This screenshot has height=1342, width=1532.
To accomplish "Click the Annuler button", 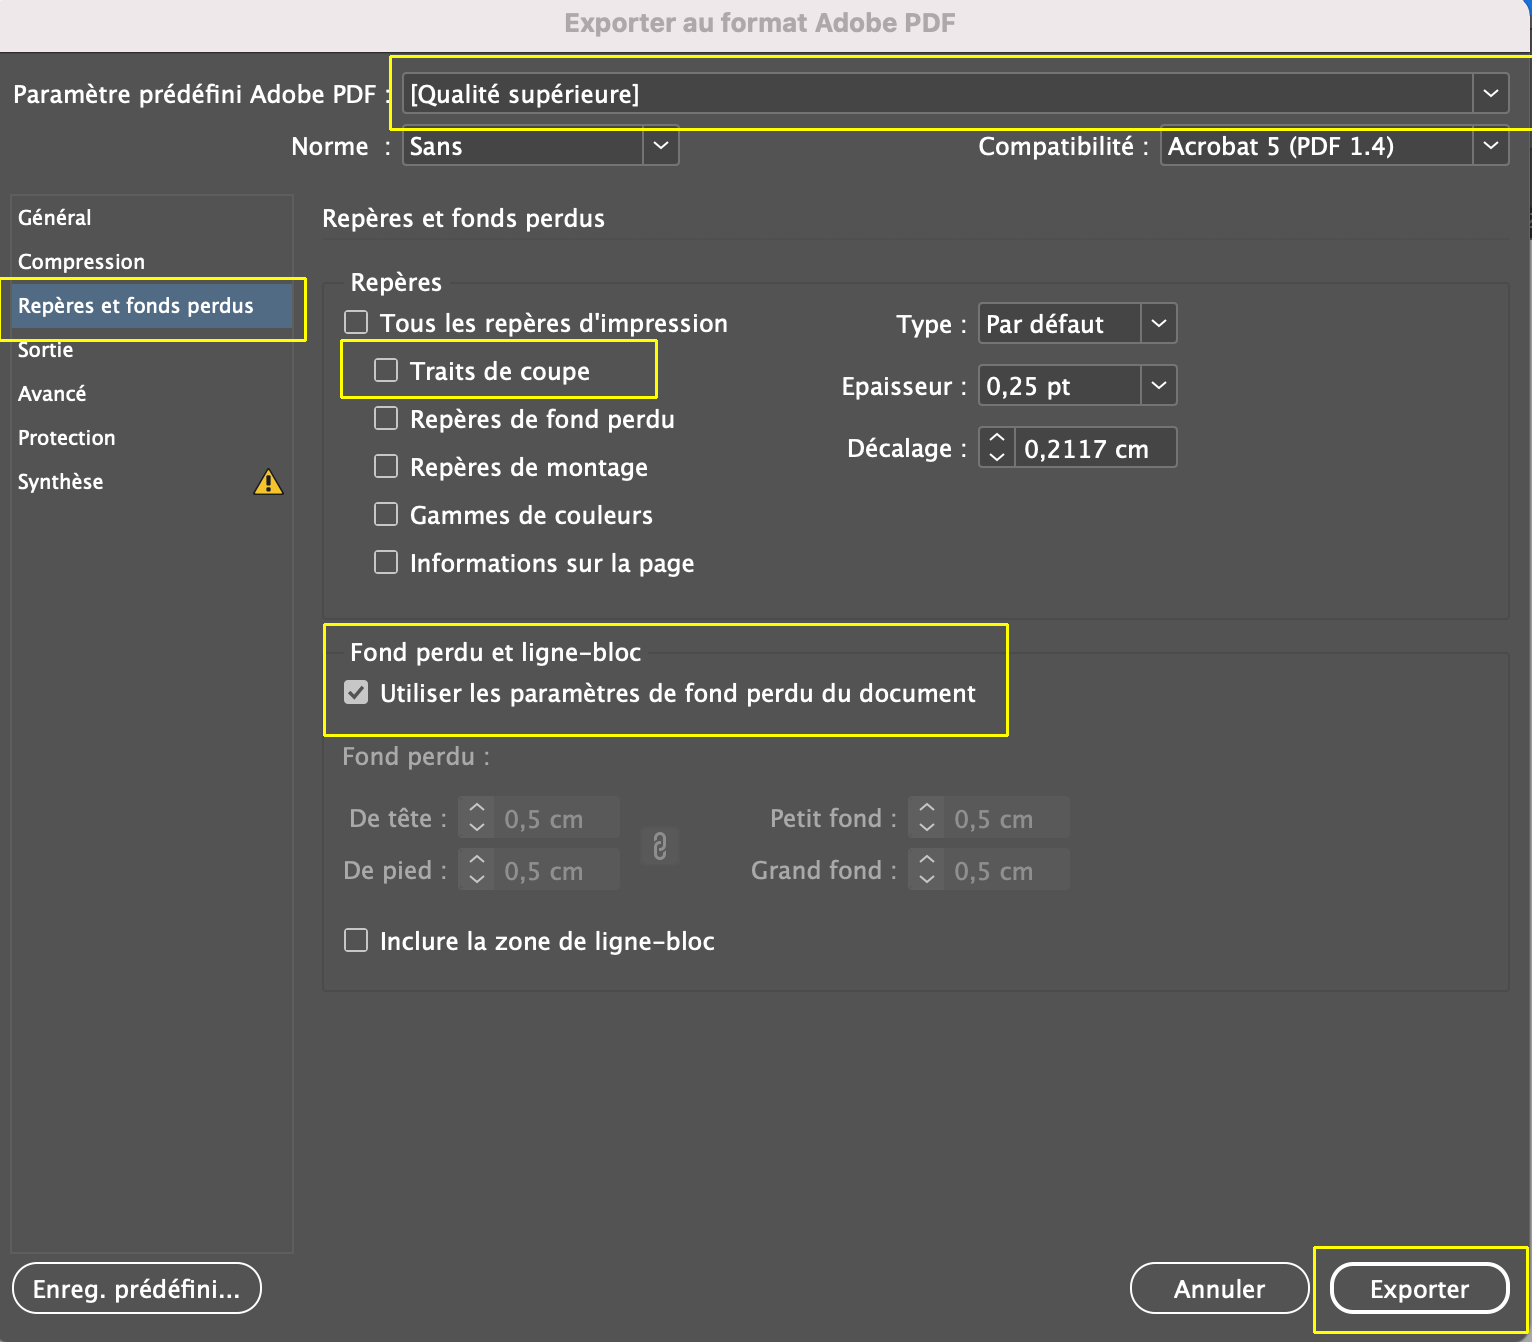I will click(1219, 1289).
